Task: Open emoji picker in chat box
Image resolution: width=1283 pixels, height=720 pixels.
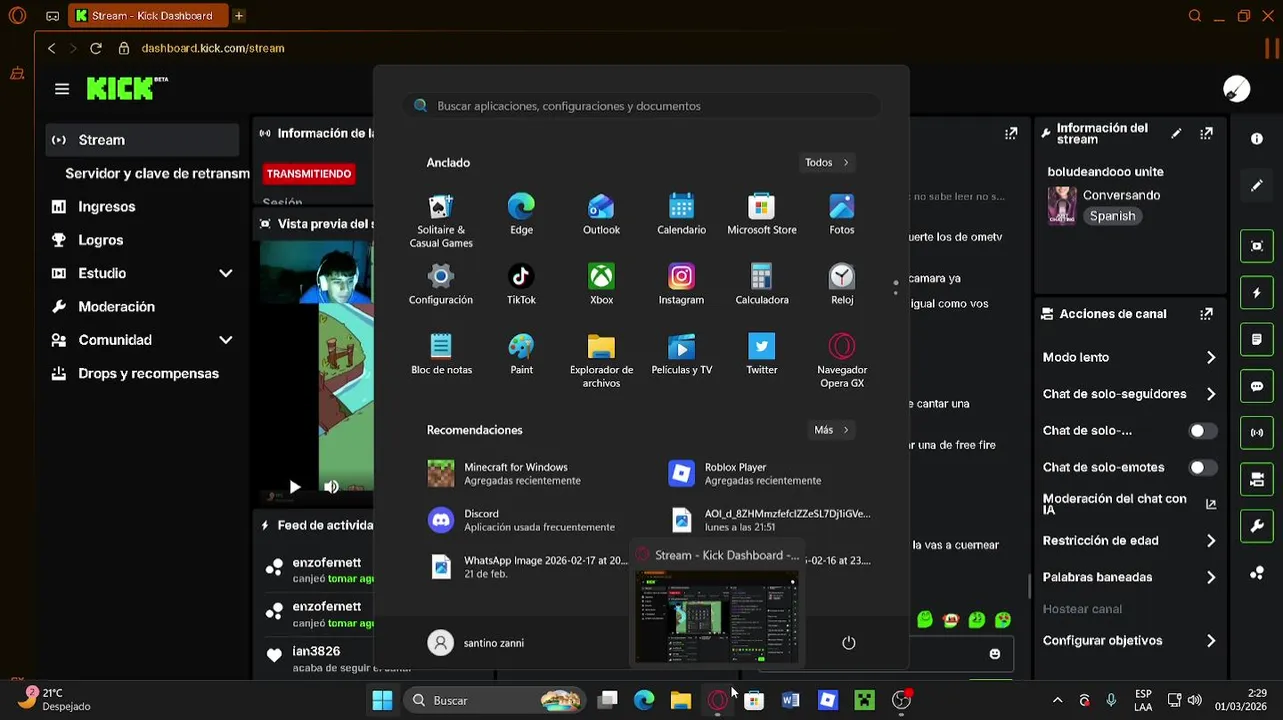Action: pos(994,654)
